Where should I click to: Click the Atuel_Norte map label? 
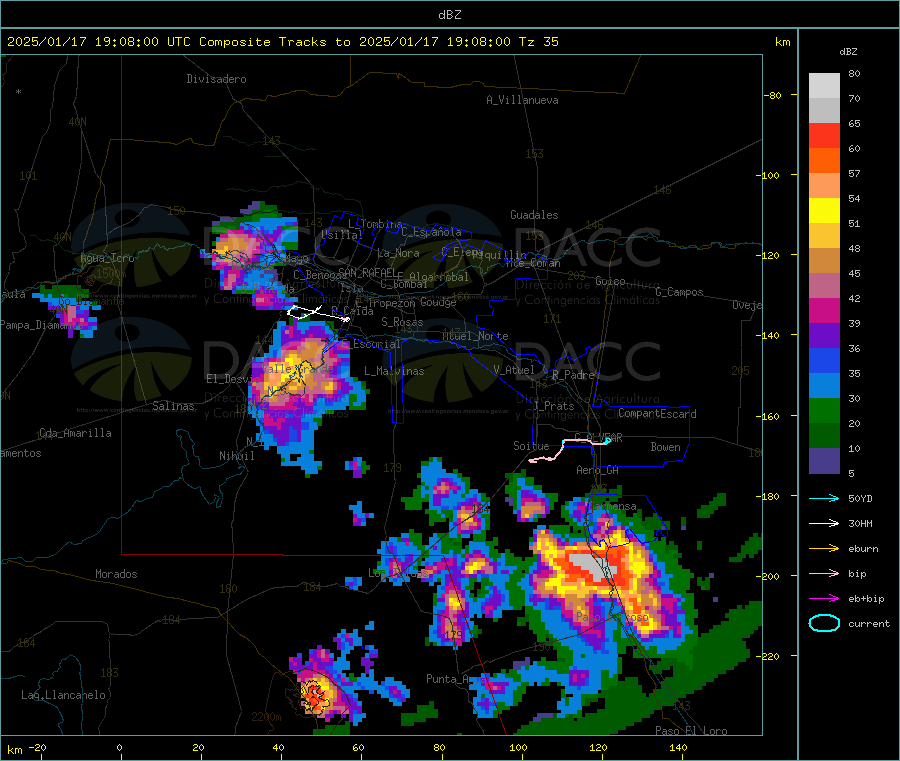click(x=475, y=336)
